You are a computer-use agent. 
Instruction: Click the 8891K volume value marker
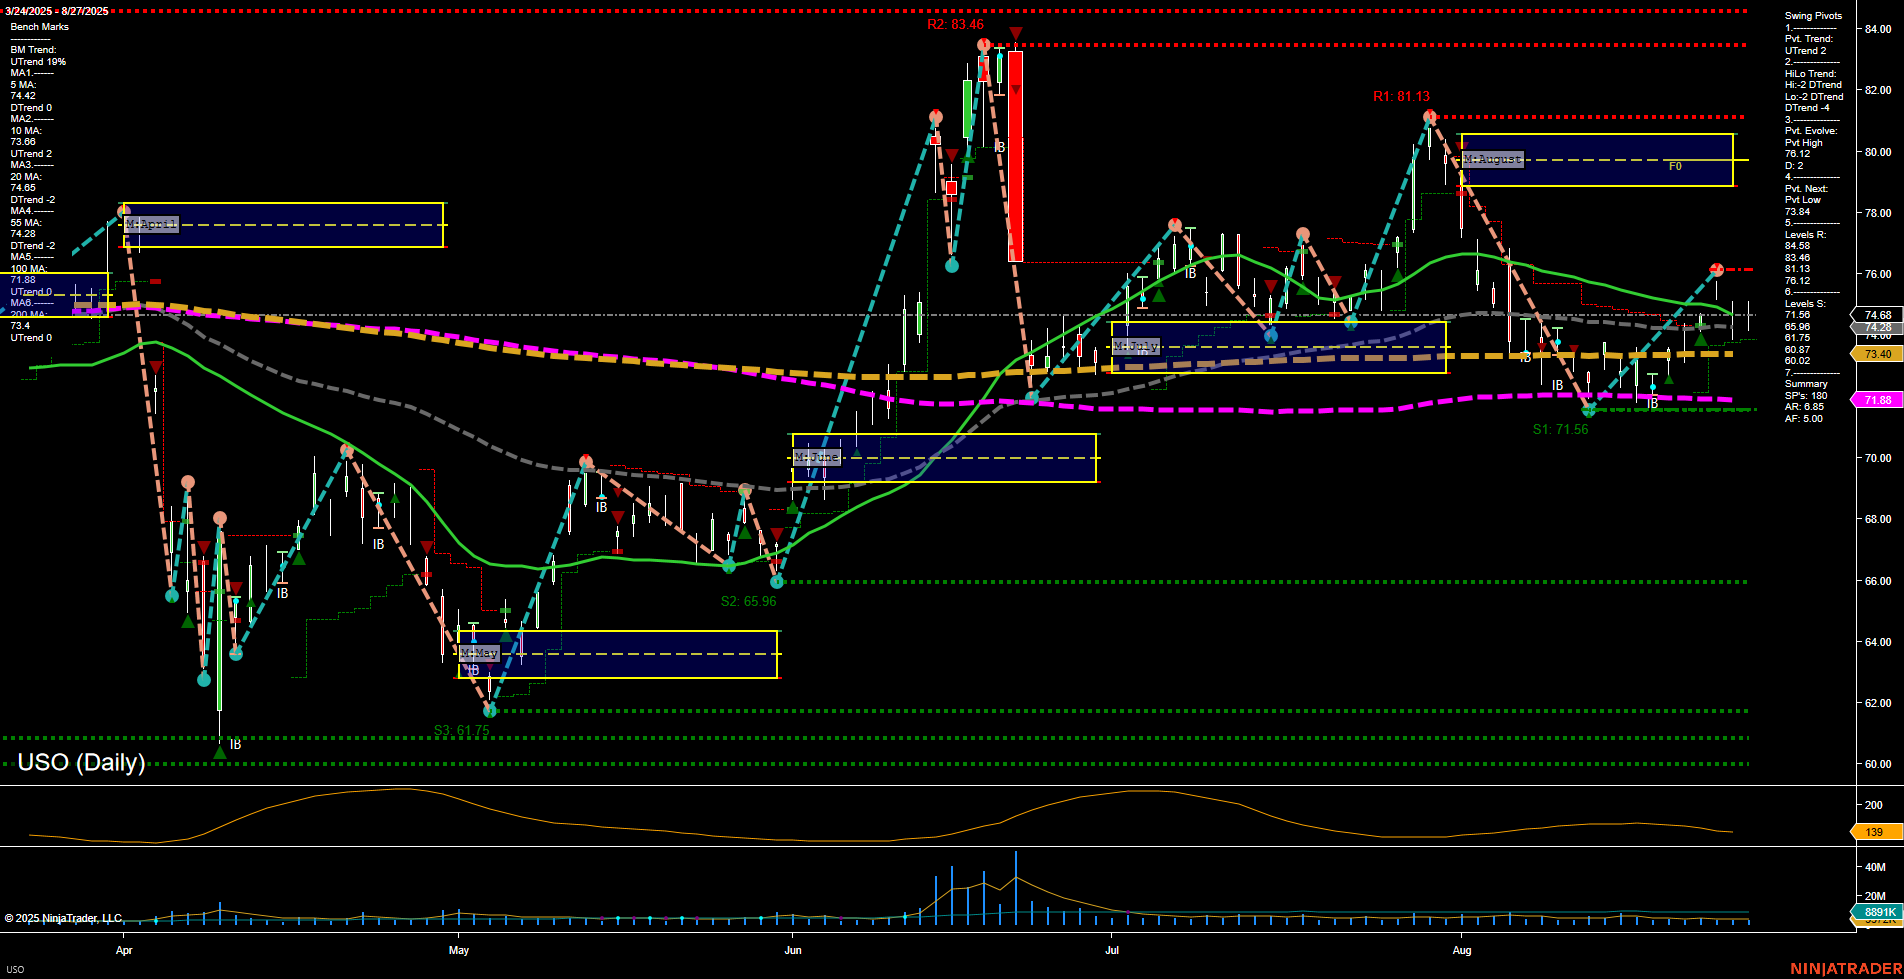point(1877,912)
